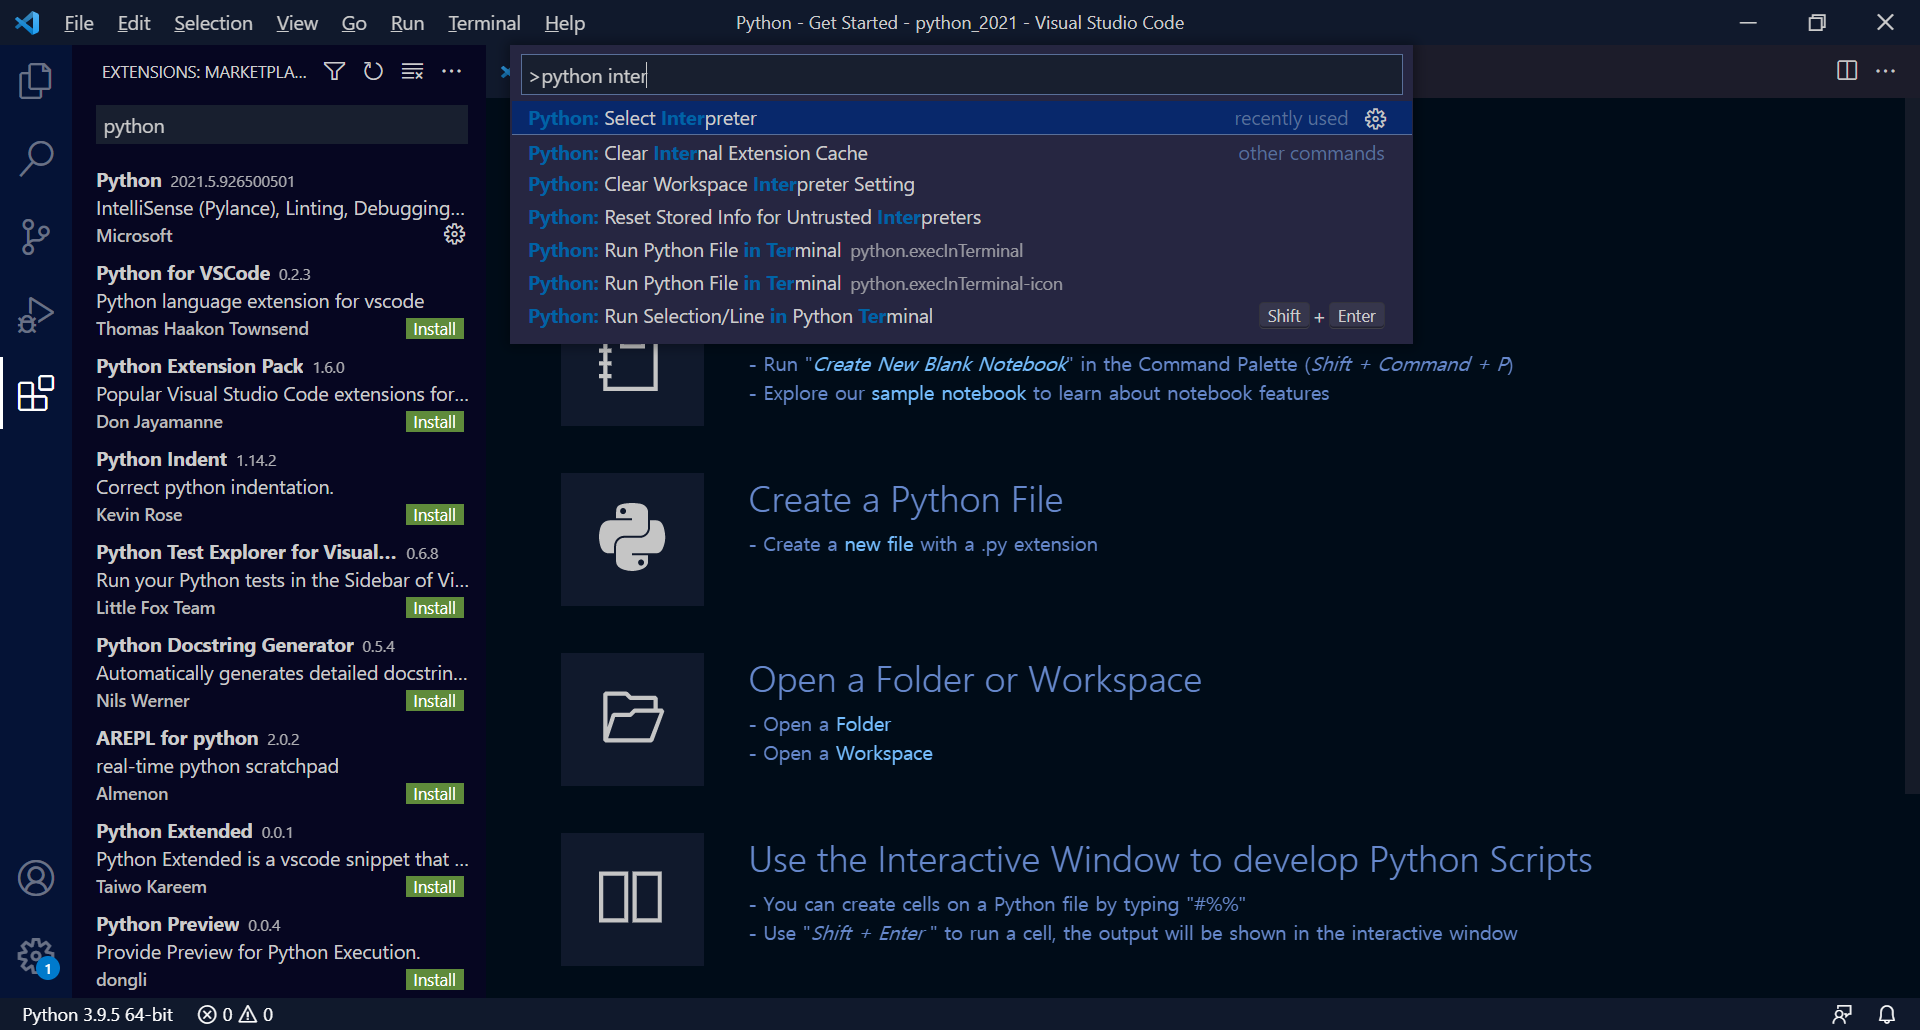1920x1030 pixels.
Task: Open the Run menu
Action: [x=407, y=23]
